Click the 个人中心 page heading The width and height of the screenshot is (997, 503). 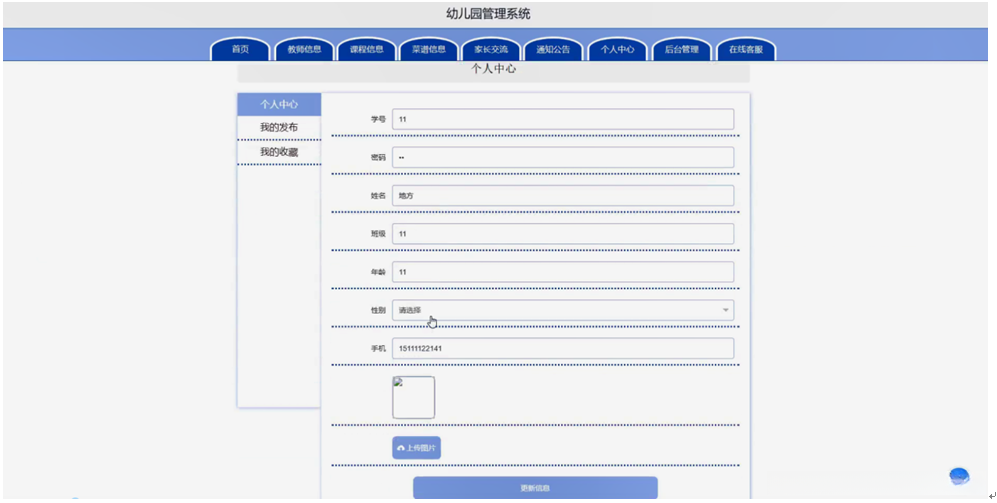(x=493, y=69)
